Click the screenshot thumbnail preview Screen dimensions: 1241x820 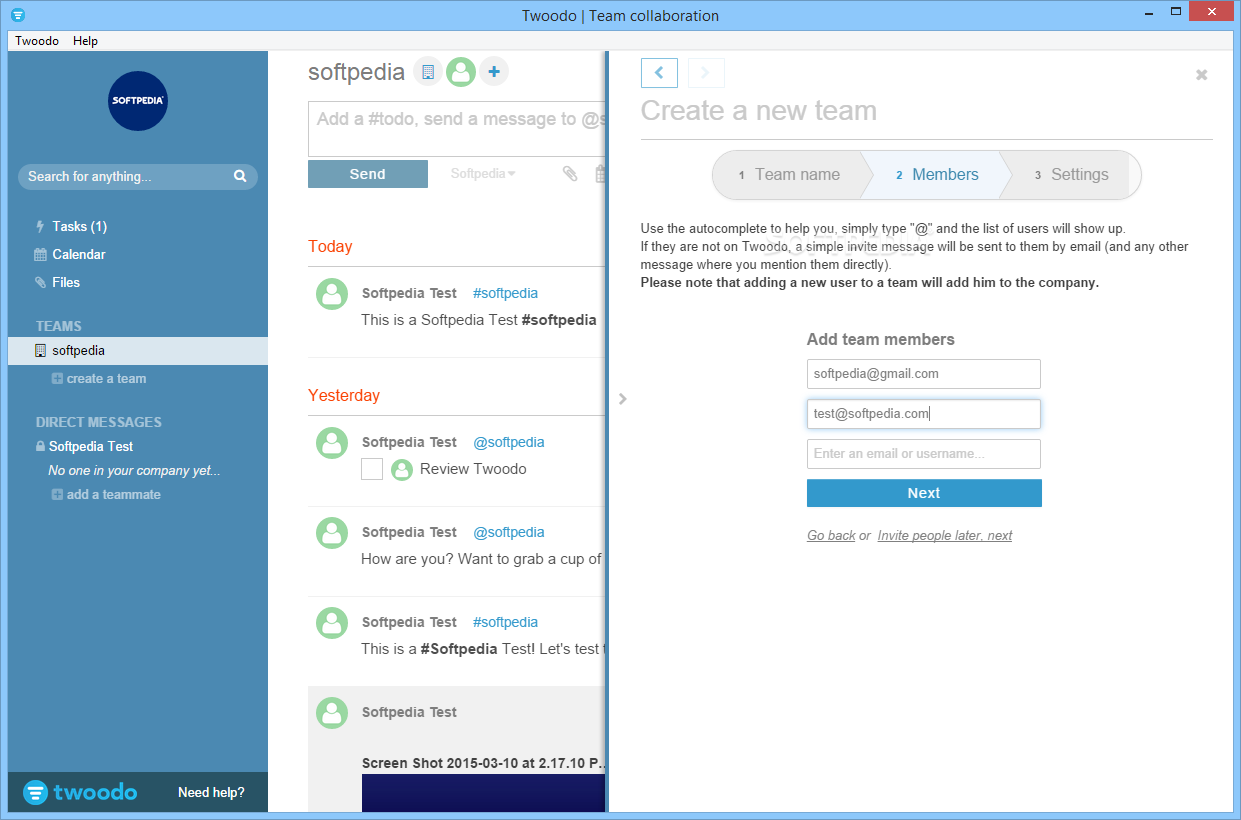click(x=484, y=792)
